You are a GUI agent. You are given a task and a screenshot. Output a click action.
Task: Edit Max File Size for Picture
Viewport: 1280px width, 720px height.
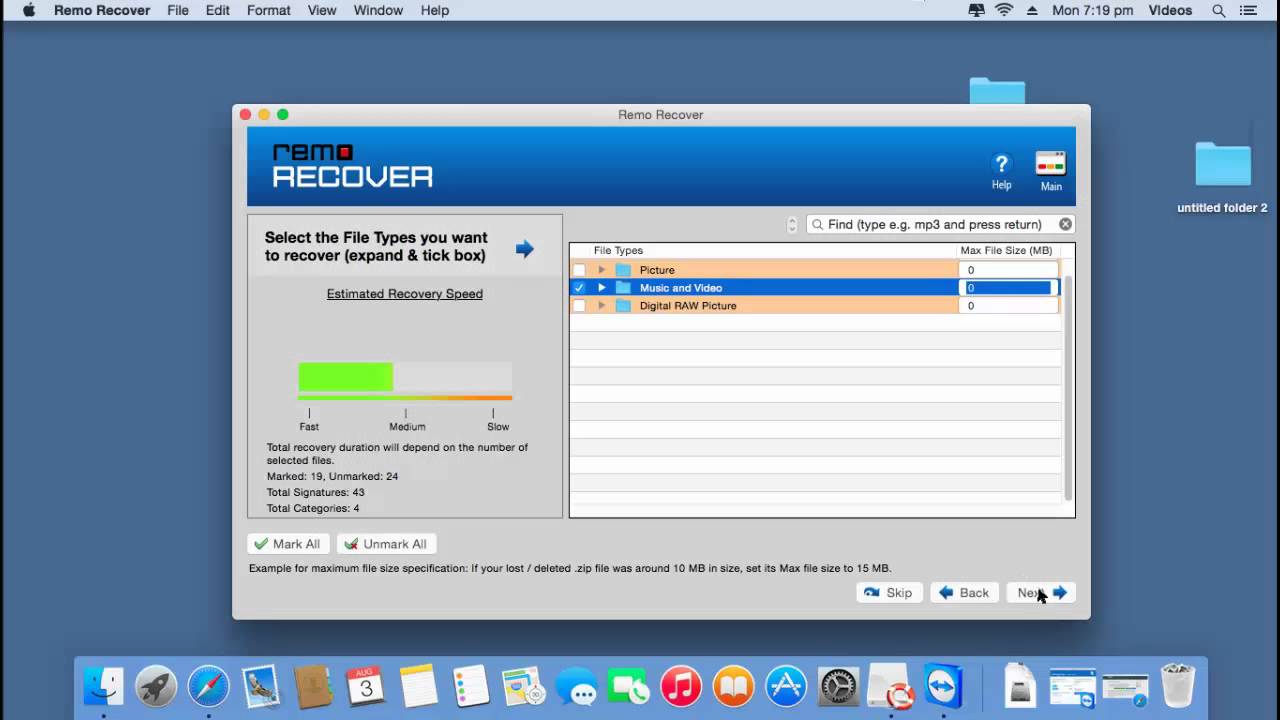coord(1007,270)
